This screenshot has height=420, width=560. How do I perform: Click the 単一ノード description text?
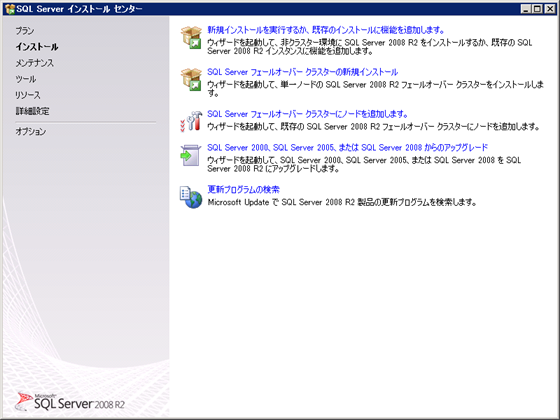(375, 89)
